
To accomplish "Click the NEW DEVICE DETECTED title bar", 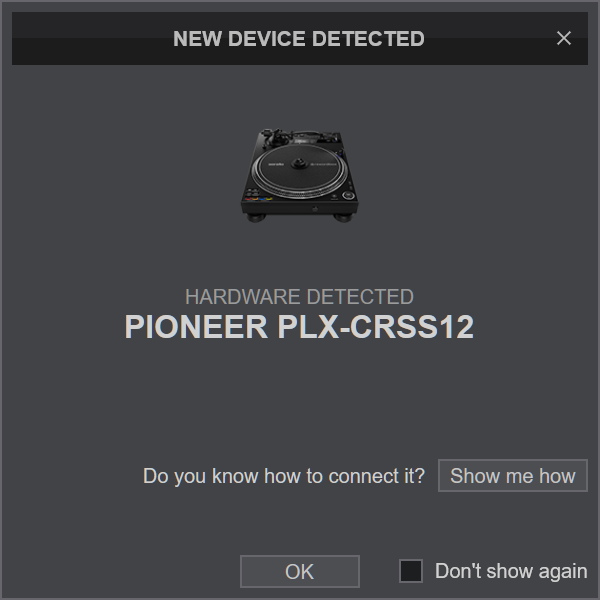I will [300, 38].
